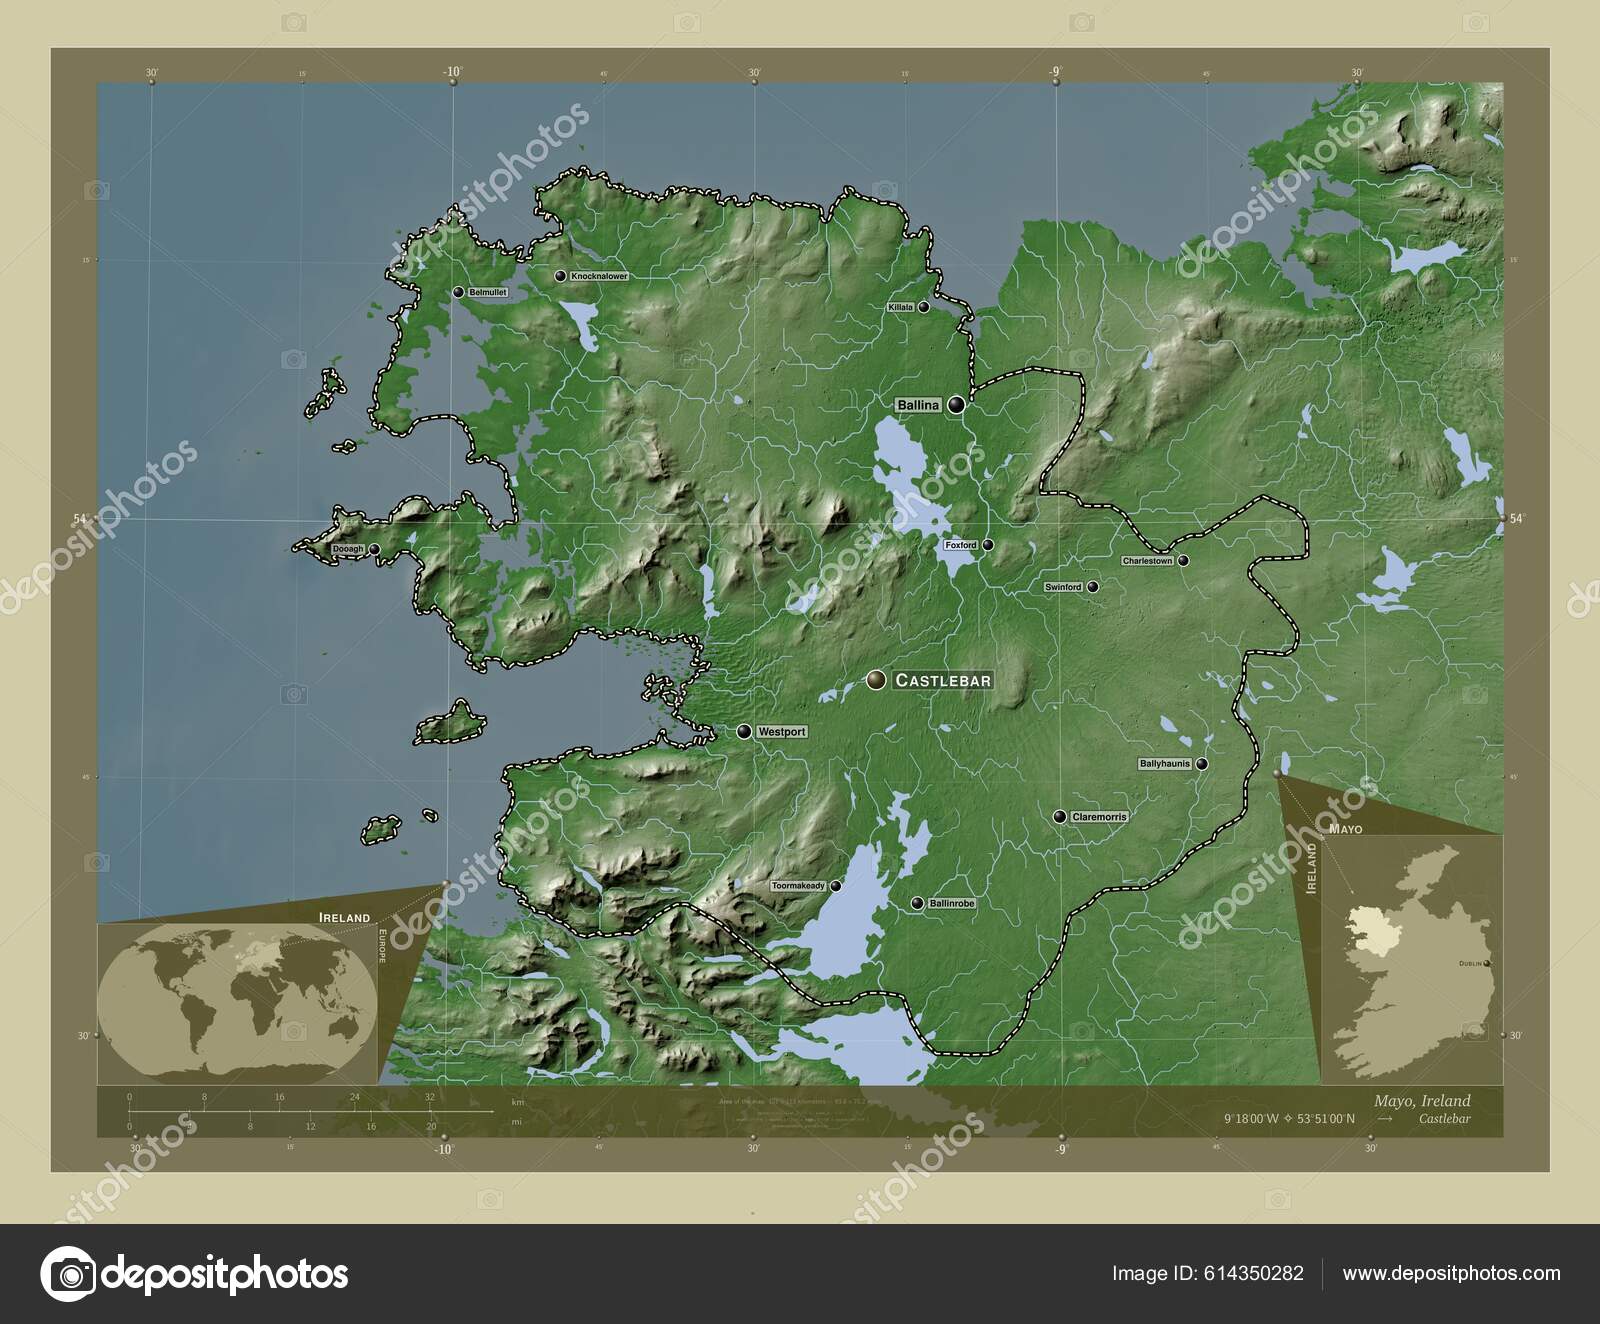Select the Belmullet label tab

487,293
